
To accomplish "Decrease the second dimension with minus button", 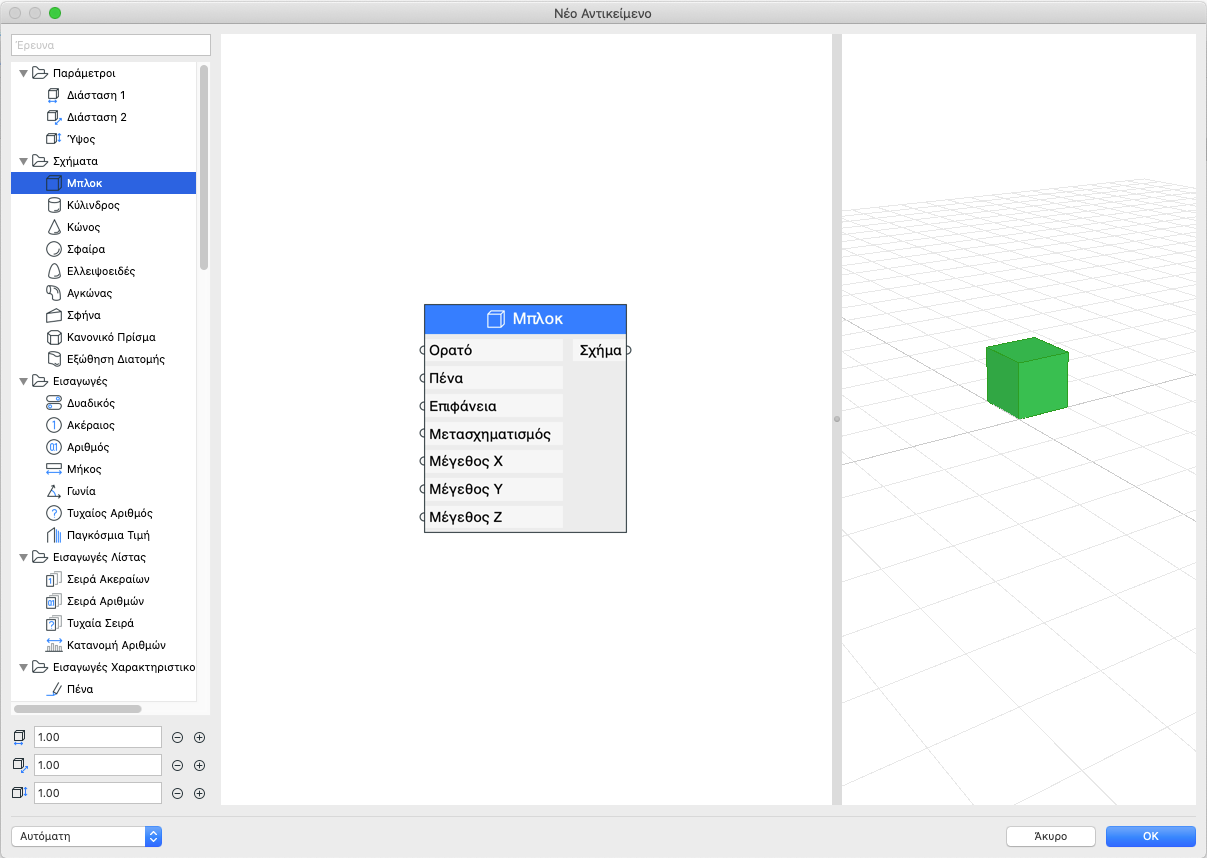I will pyautogui.click(x=177, y=765).
